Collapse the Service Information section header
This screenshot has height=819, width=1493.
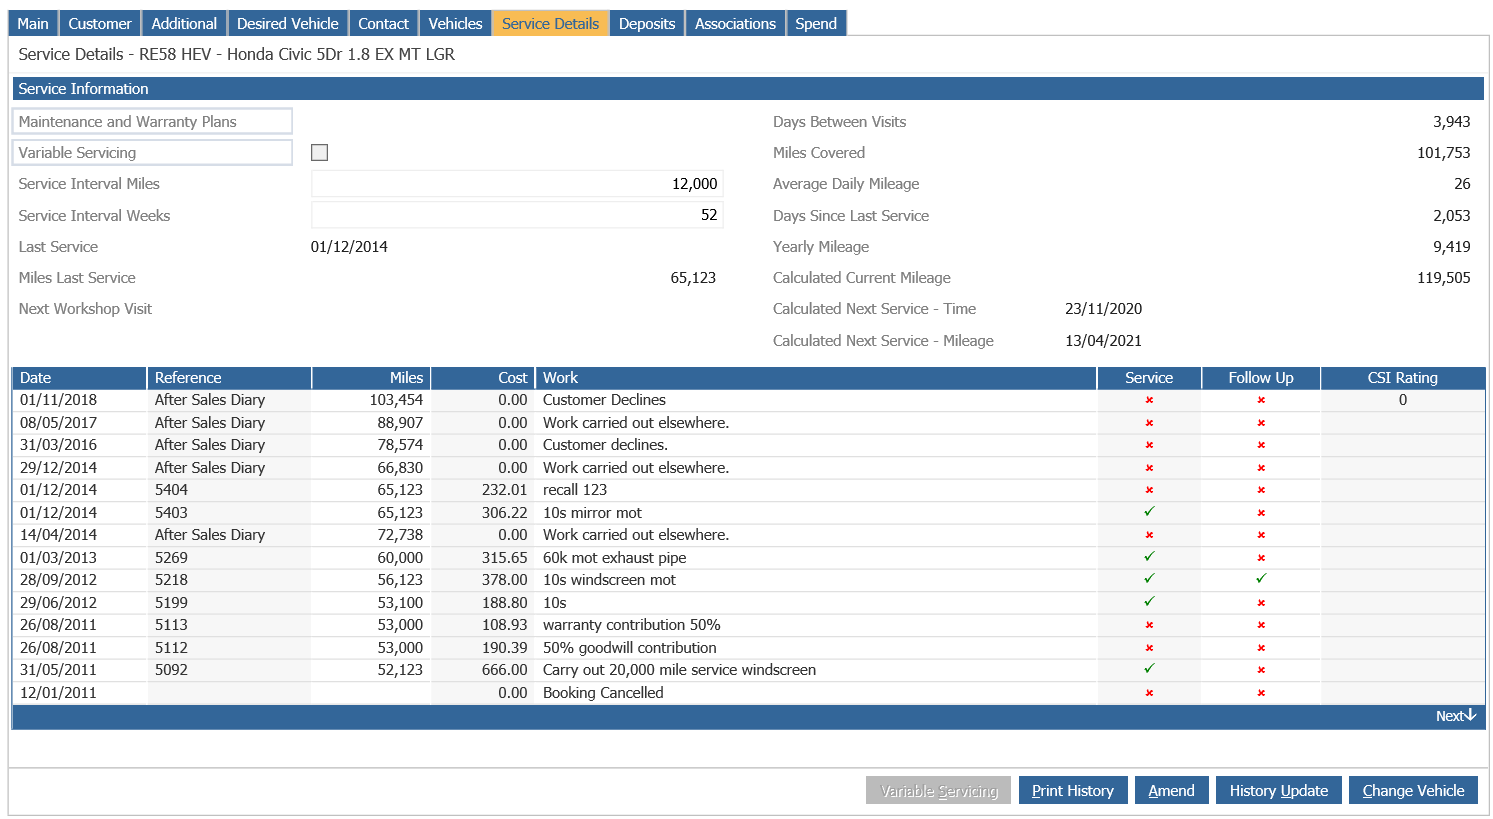746,89
